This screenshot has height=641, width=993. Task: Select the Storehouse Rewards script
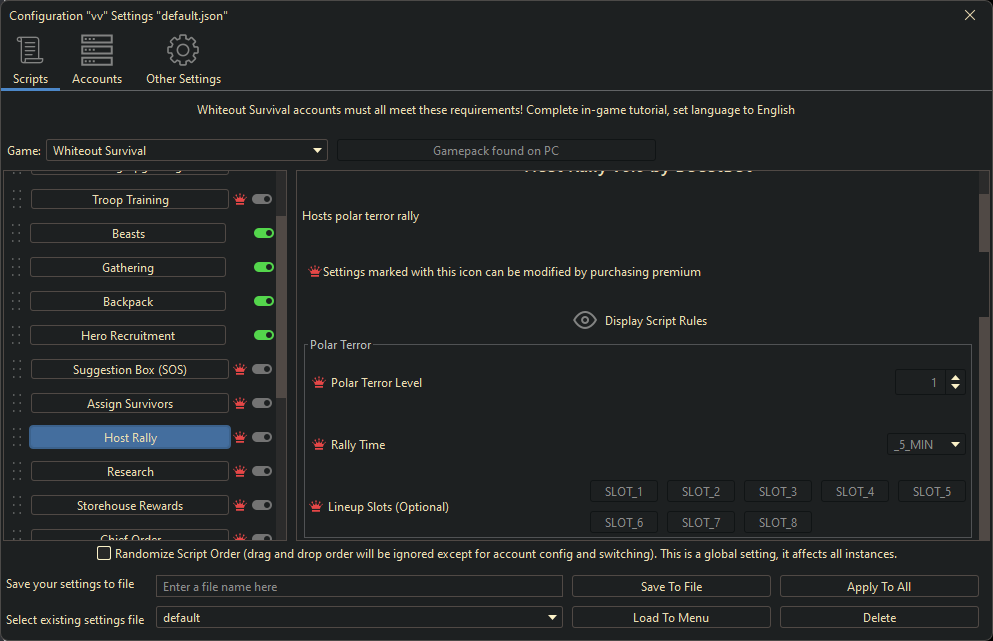tap(130, 505)
